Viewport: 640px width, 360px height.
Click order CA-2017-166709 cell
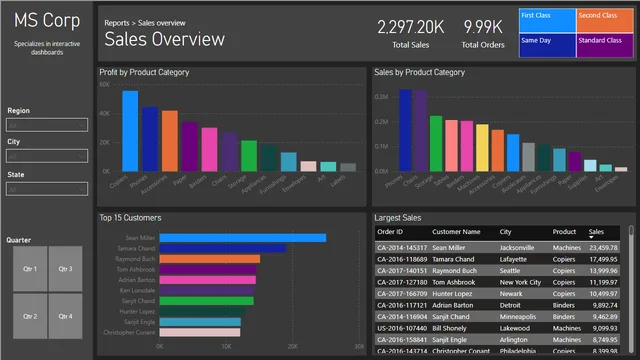(402, 293)
